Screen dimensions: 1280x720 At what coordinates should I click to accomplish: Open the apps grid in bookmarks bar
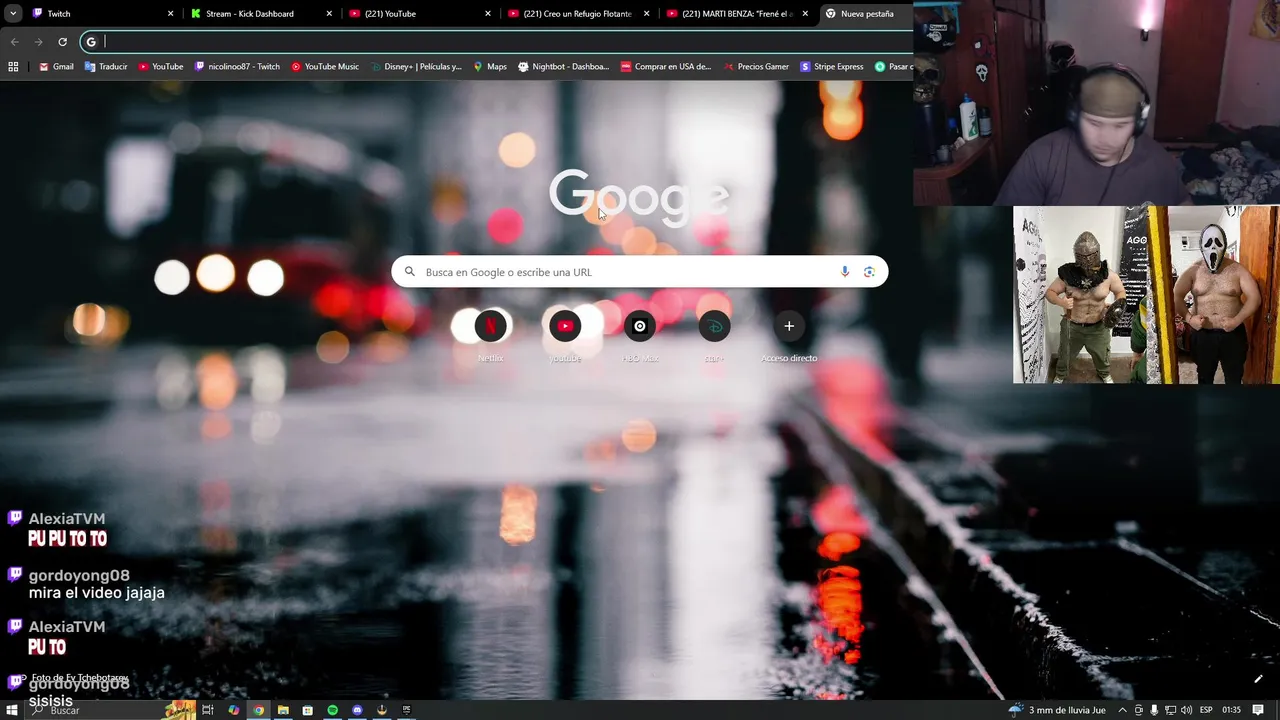(13, 67)
